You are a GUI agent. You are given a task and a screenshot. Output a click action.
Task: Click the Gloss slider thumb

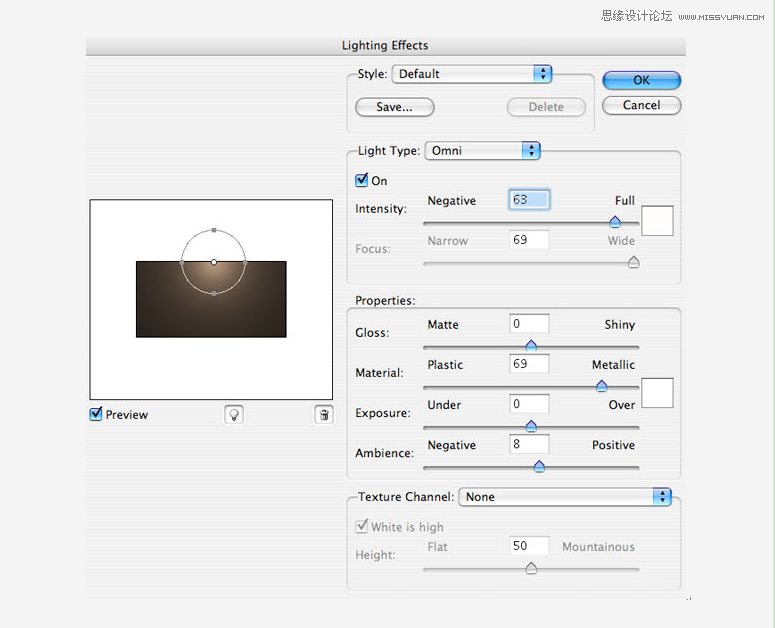531,346
